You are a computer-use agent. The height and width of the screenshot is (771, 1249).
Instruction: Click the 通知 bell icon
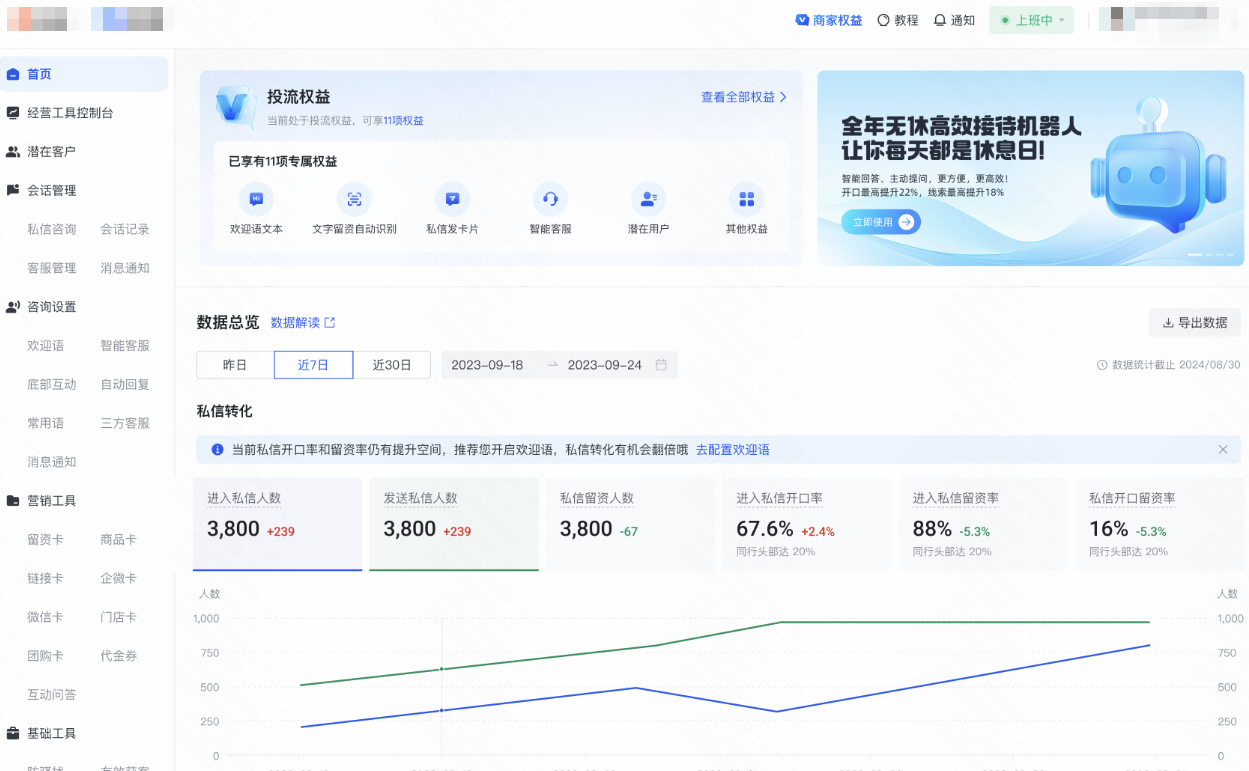coord(938,20)
